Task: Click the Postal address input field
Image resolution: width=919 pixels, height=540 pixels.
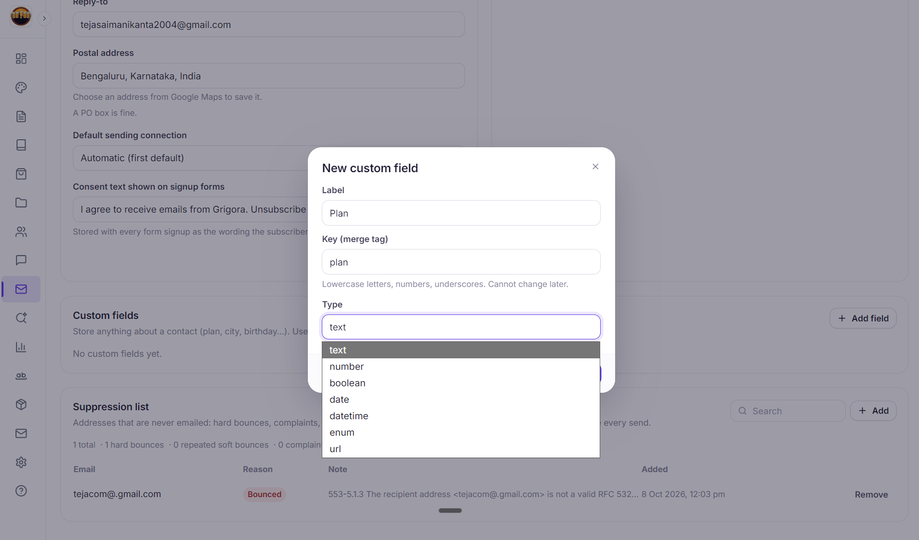Action: point(268,76)
